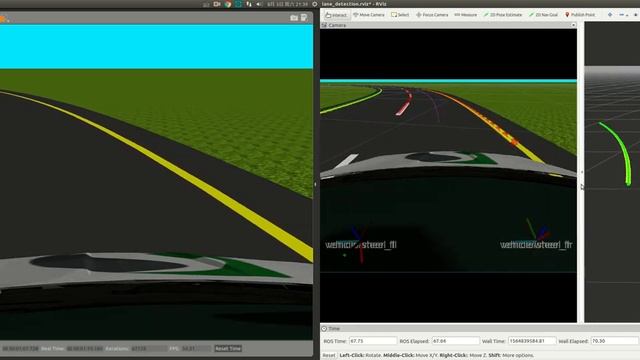
Task: Click the ROS Elapsed field
Action: click(456, 341)
